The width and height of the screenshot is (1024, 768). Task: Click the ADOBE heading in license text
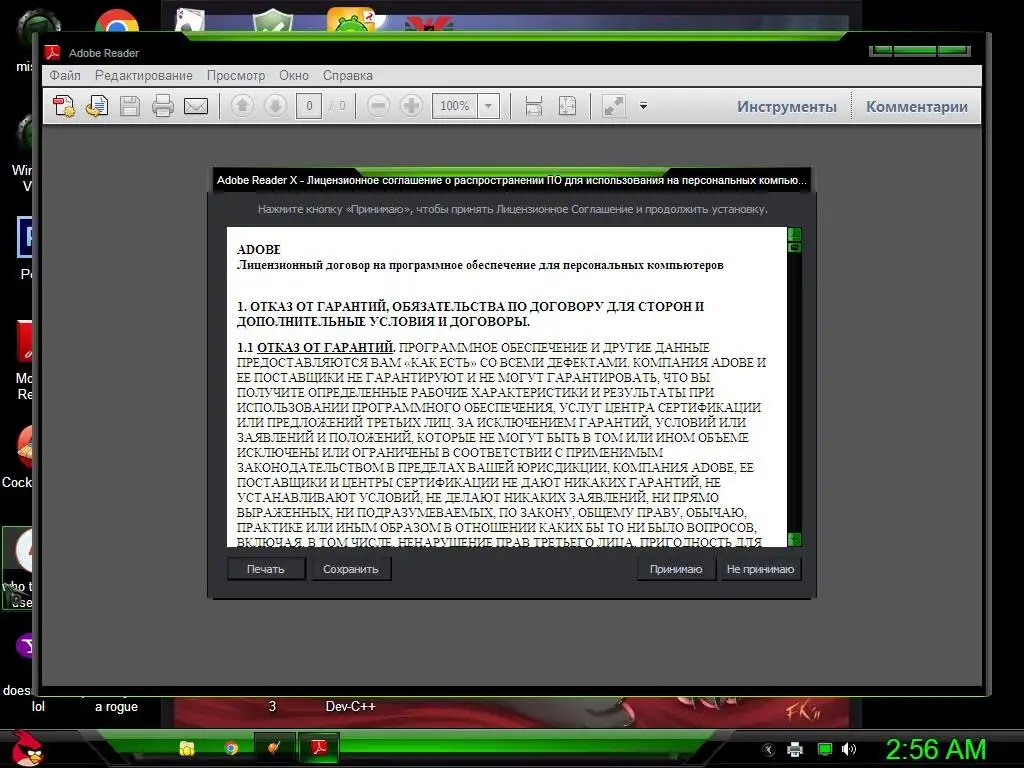tap(259, 249)
